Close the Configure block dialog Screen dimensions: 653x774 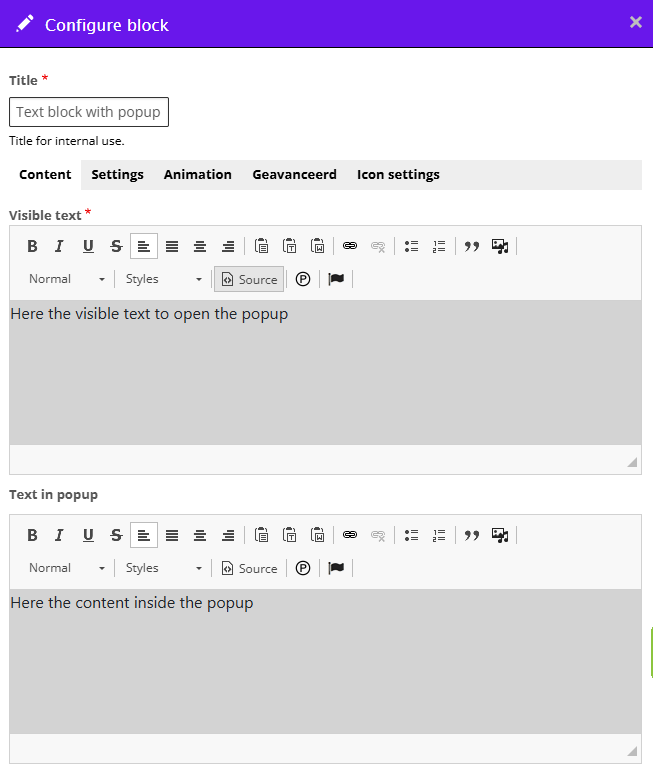click(636, 22)
